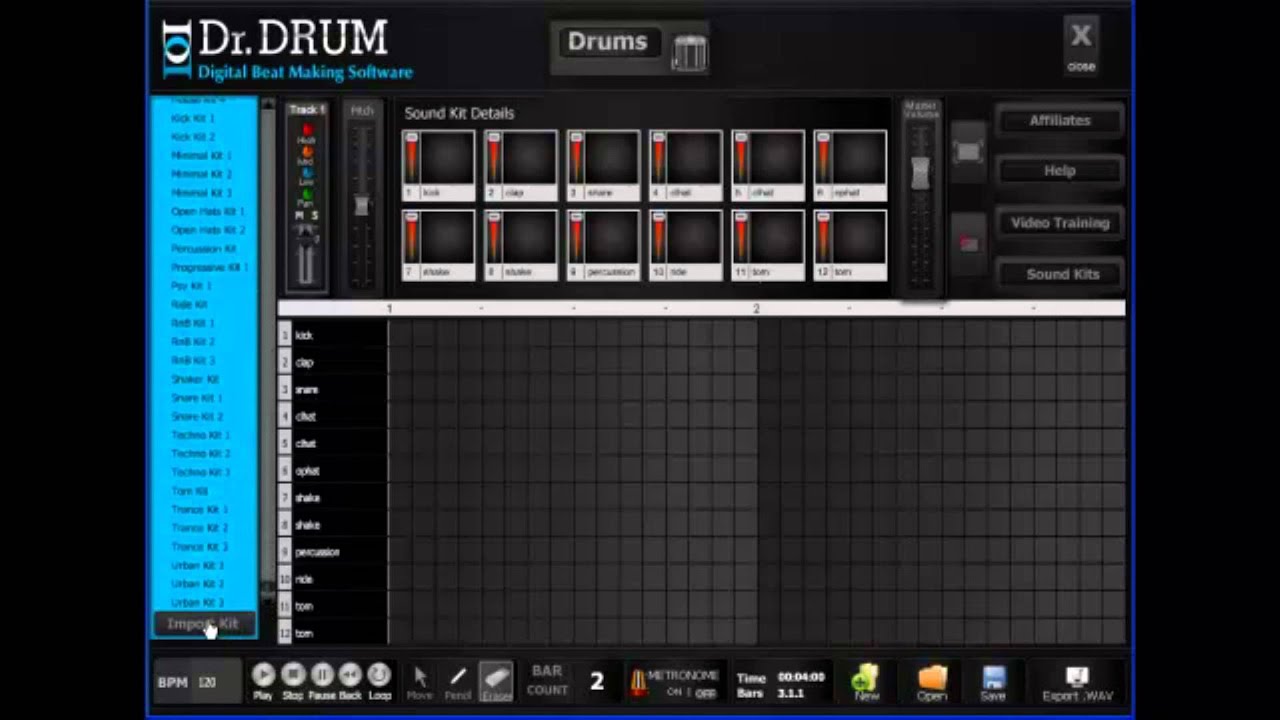1280x720 pixels.
Task: Select Tom Kit in list
Action: point(190,491)
